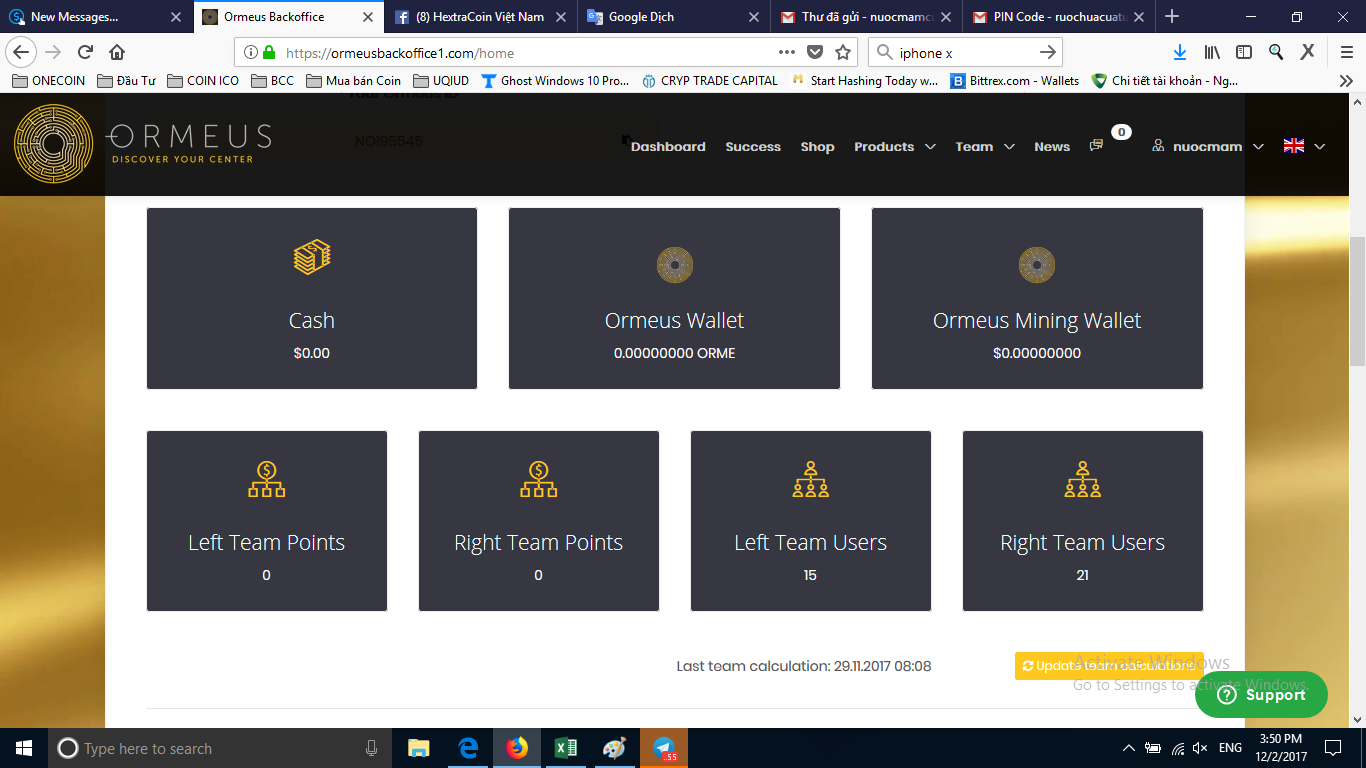The height and width of the screenshot is (768, 1366).
Task: Open Excel from the taskbar
Action: pos(566,748)
